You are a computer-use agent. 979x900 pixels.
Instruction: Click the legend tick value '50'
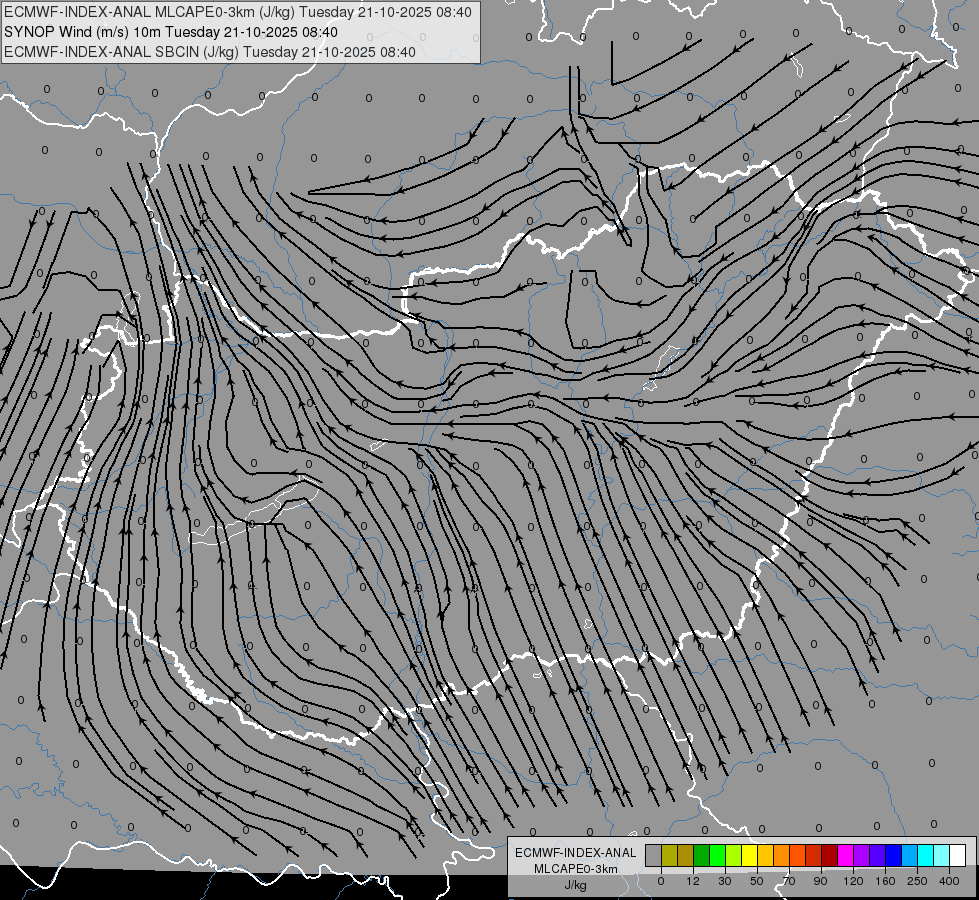click(x=757, y=881)
